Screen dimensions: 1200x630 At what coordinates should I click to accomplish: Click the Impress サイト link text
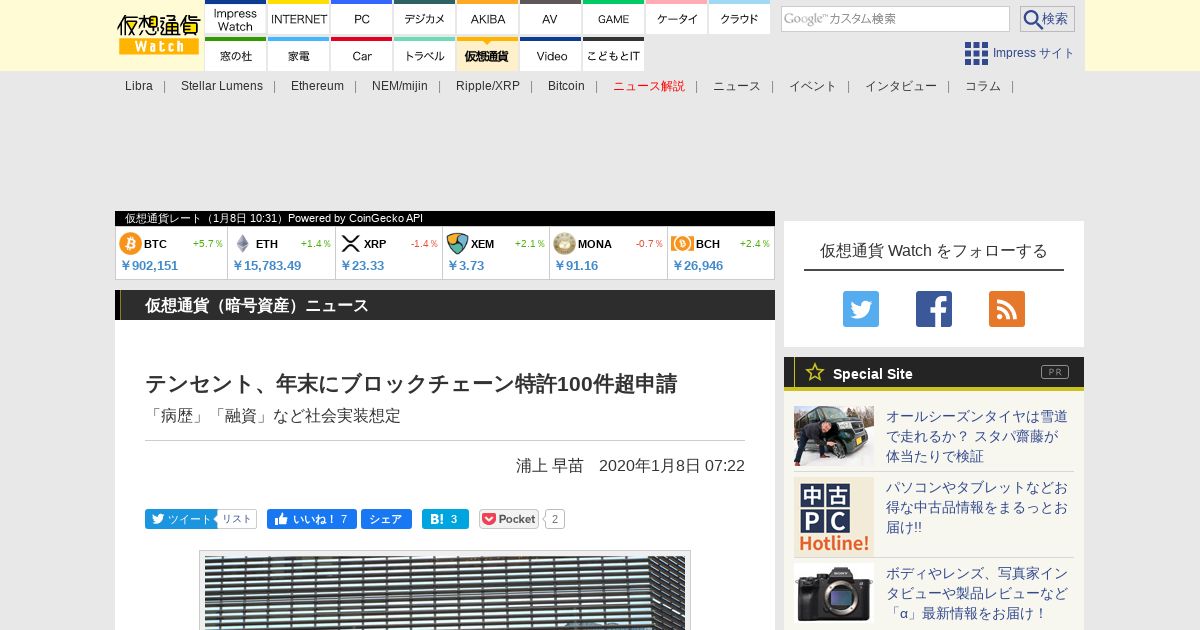click(x=1034, y=53)
